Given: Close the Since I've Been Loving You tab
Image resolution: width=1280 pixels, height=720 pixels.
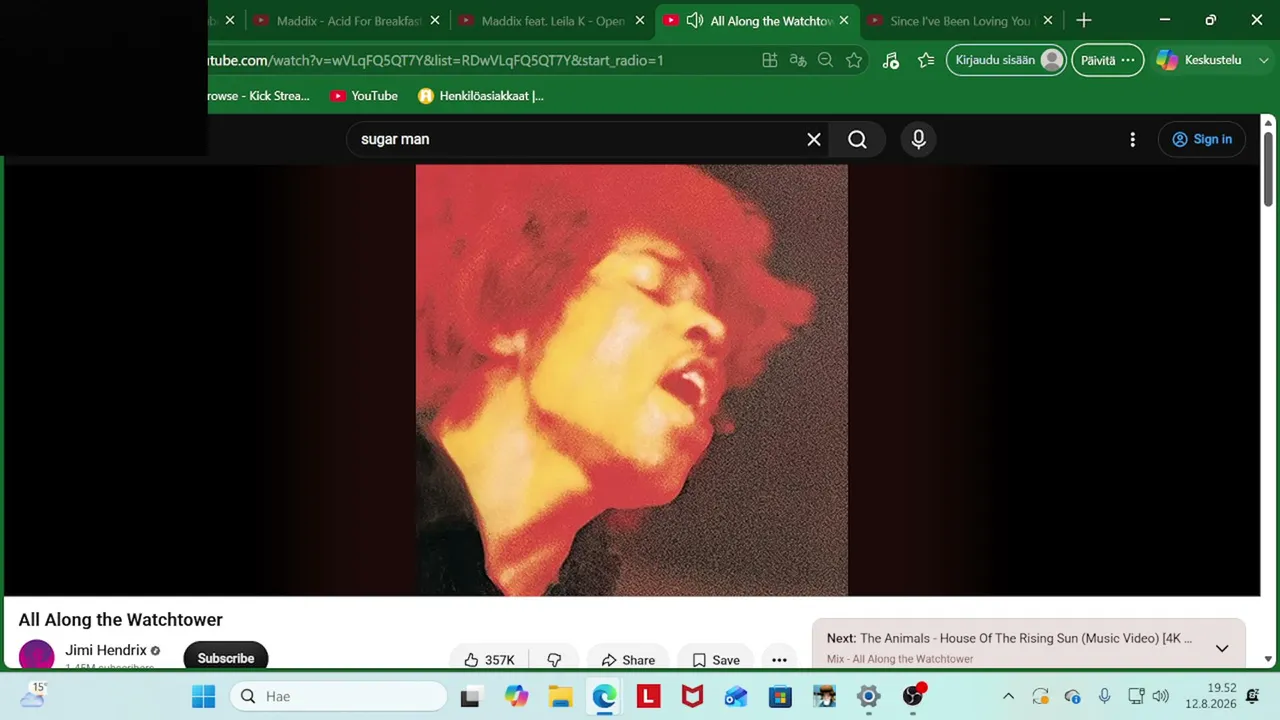Looking at the screenshot, I should point(1048,20).
